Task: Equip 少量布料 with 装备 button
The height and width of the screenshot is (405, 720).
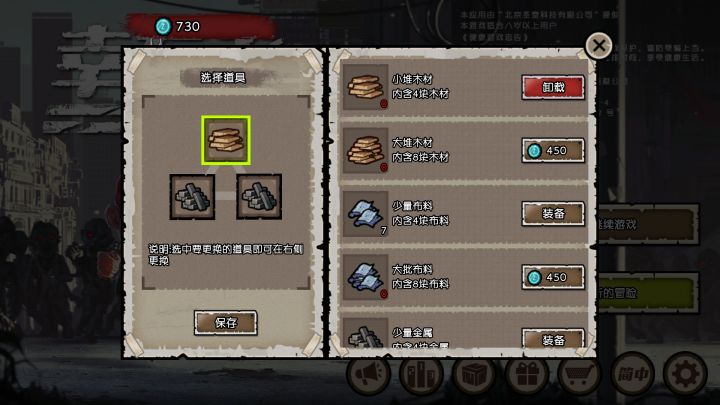Action: 553,214
